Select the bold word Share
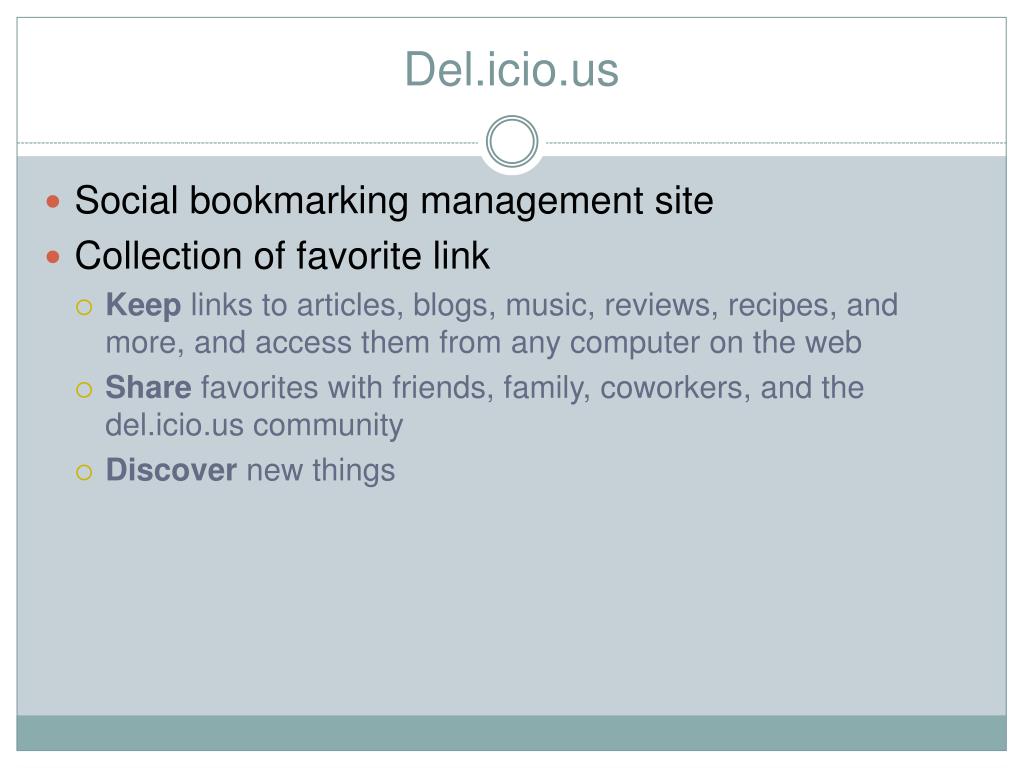The image size is (1024, 768). [x=148, y=387]
